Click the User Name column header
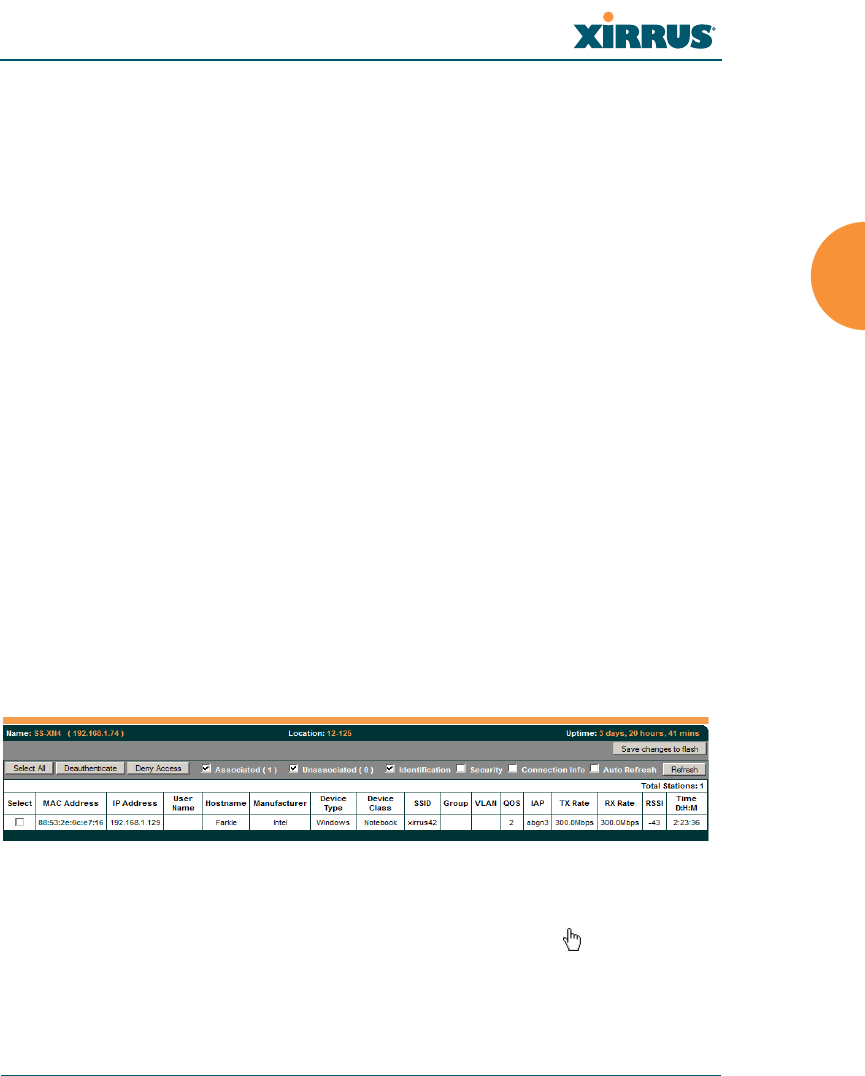Screen dimensions: 865x1076 point(183,803)
